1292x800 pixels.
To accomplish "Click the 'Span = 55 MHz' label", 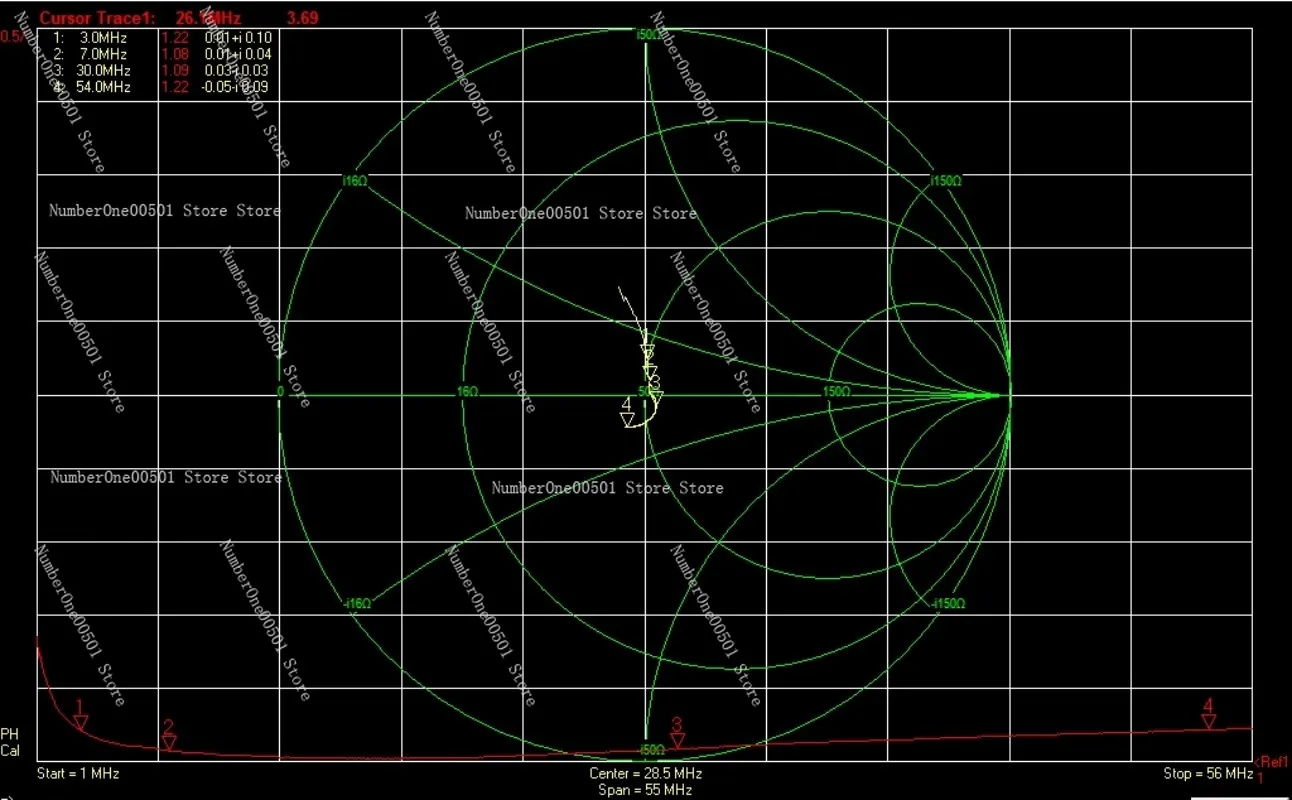I will click(x=646, y=790).
